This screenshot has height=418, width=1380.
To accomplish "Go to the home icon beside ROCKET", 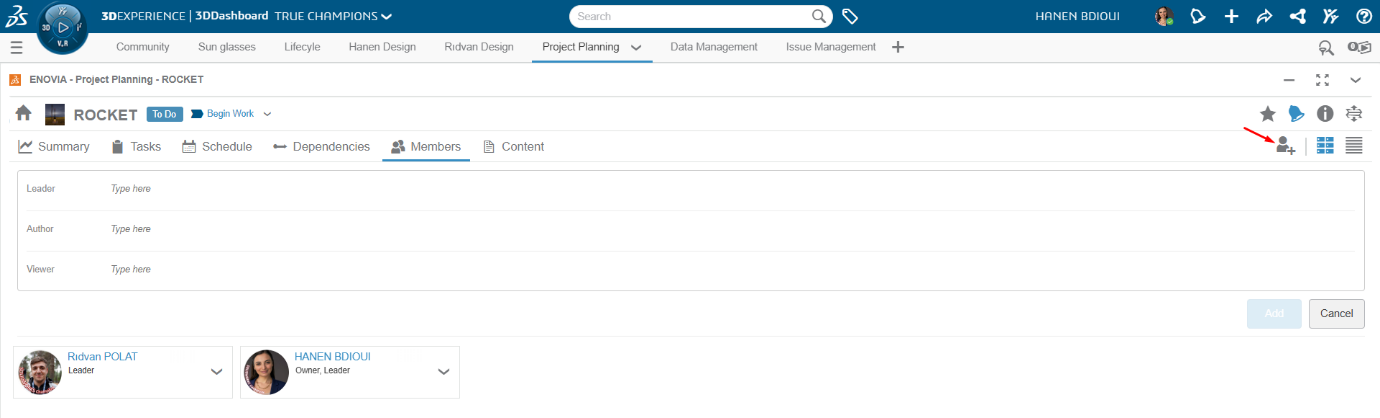I will [24, 113].
